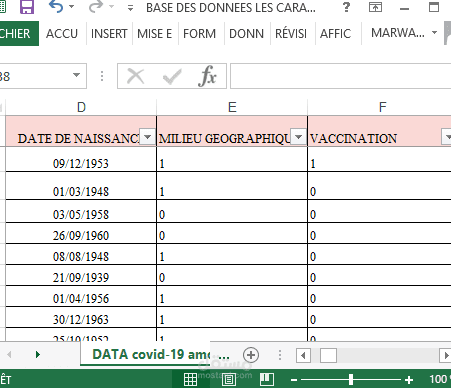This screenshot has width=451, height=388.
Task: Open the AFFIC view tab
Action: (335, 34)
